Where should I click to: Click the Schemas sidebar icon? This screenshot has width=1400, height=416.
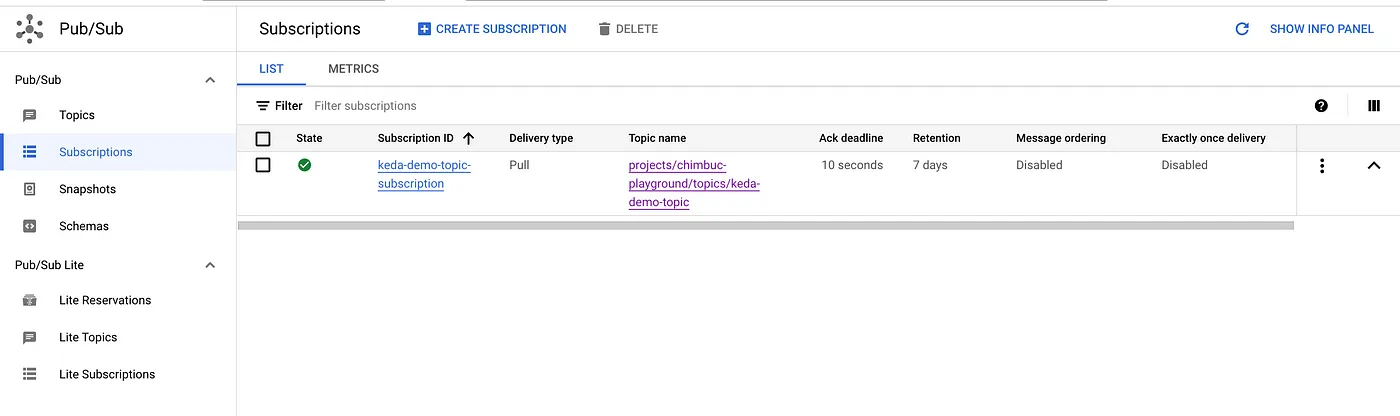(x=30, y=226)
